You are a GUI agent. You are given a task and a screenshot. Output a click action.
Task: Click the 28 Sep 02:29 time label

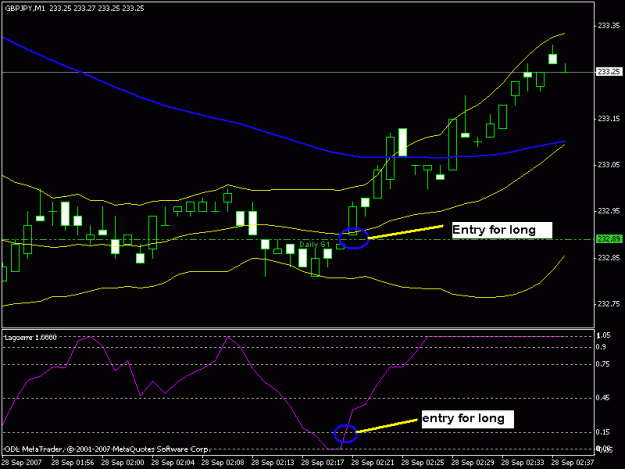[x=473, y=463]
